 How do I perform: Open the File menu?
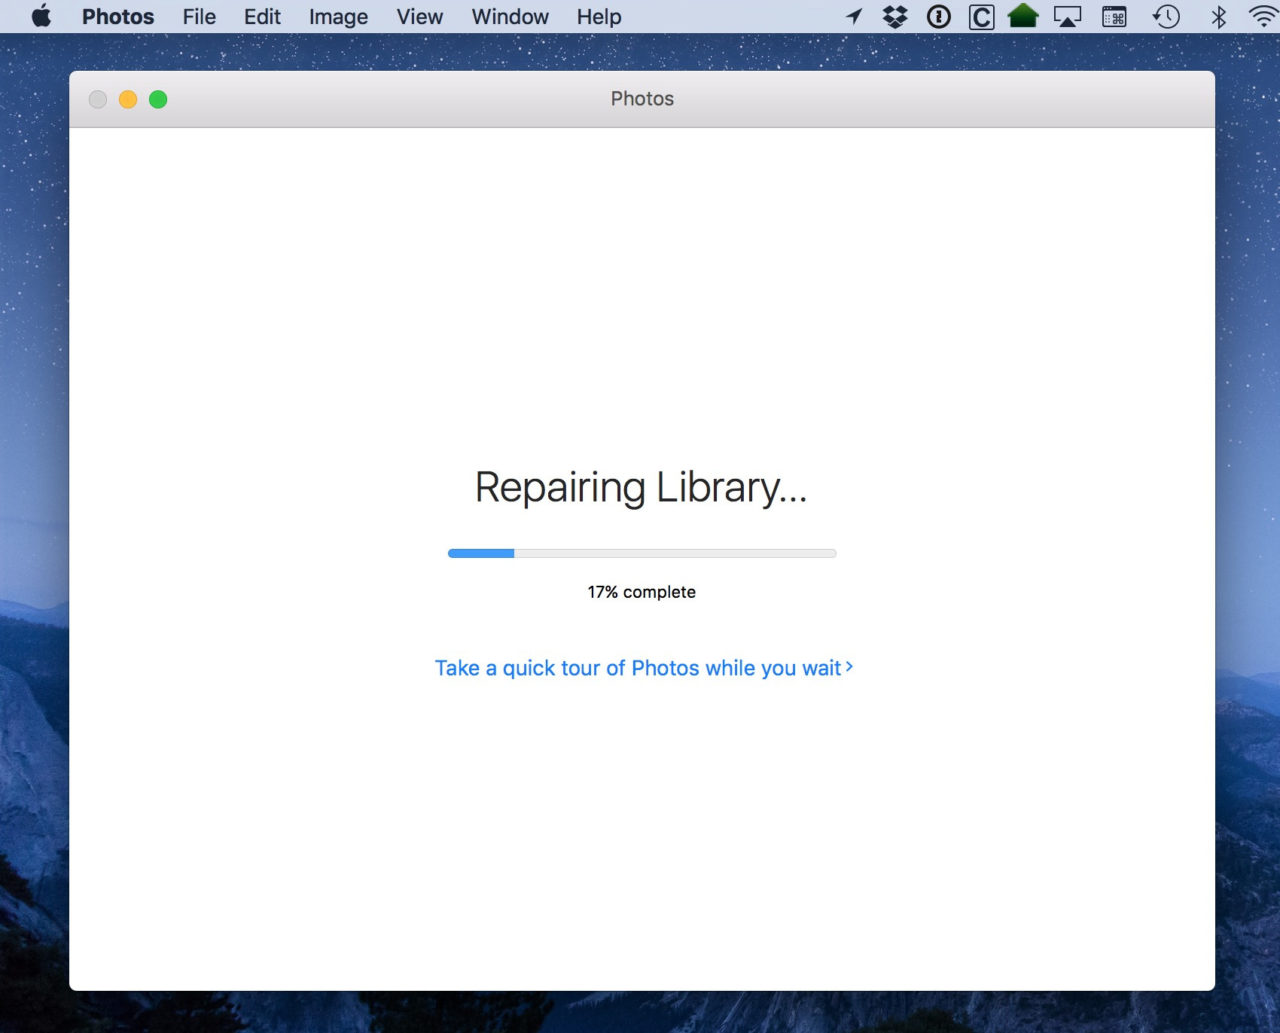199,17
